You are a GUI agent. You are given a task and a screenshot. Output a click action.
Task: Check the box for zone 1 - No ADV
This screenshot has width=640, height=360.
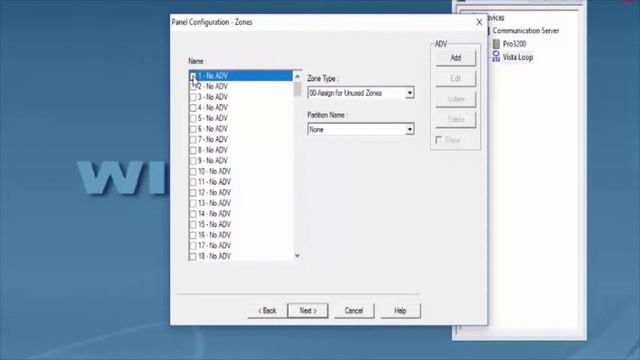tap(193, 76)
